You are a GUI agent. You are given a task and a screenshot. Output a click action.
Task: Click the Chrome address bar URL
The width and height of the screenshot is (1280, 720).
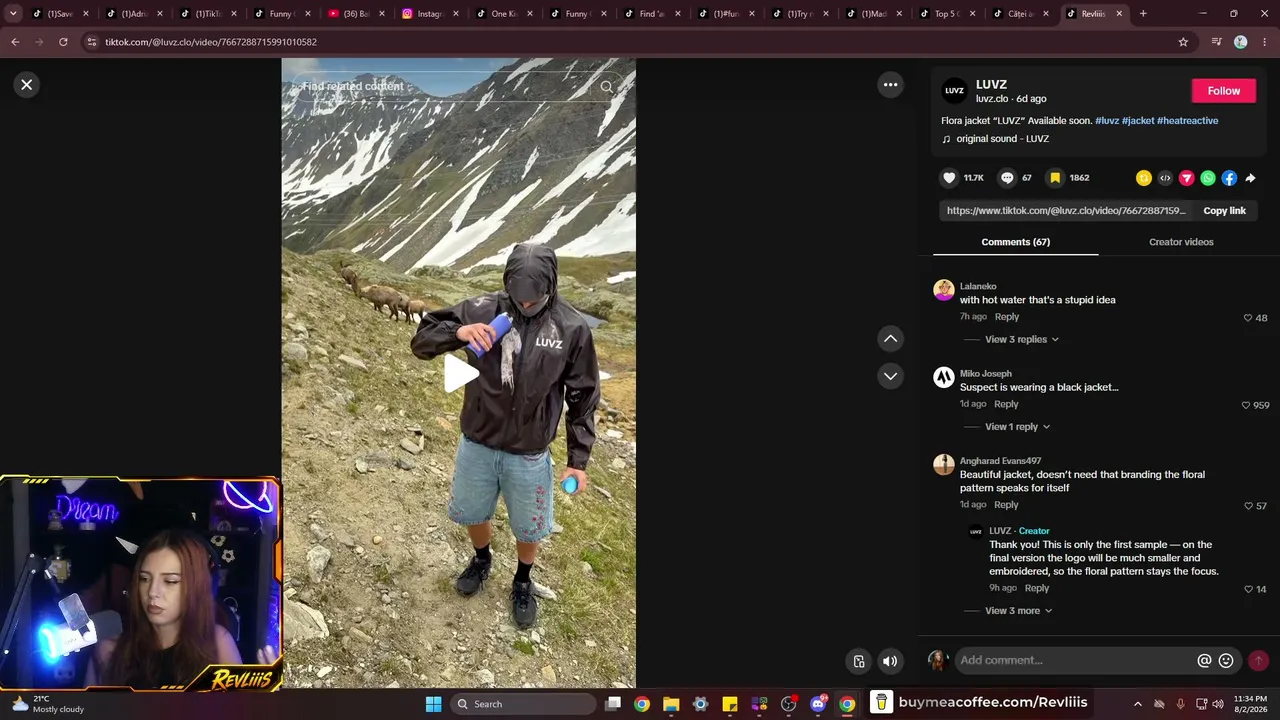tap(211, 42)
